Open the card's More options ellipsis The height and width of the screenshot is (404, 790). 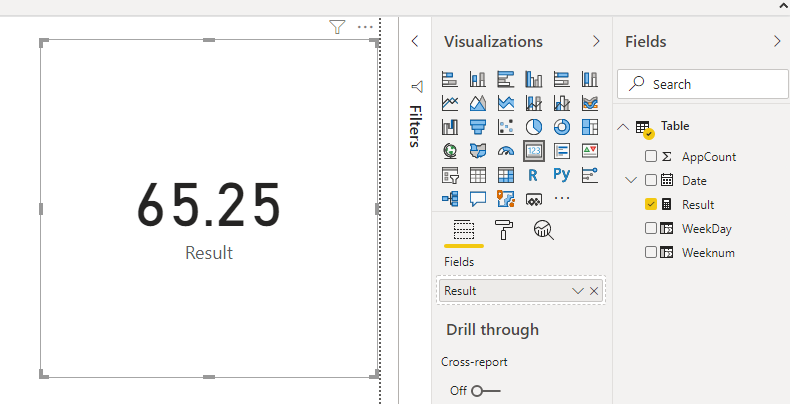(365, 27)
